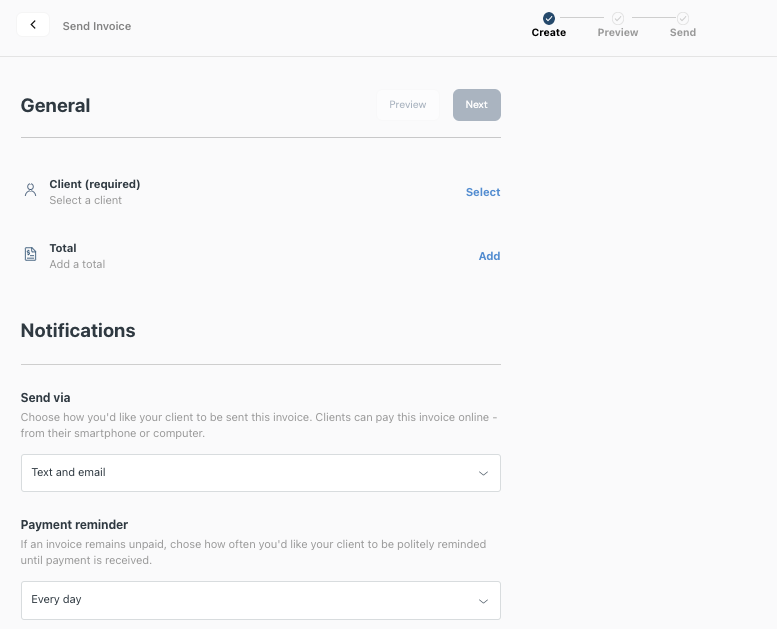
Task: Click the Send step checkmark circle
Action: [683, 18]
